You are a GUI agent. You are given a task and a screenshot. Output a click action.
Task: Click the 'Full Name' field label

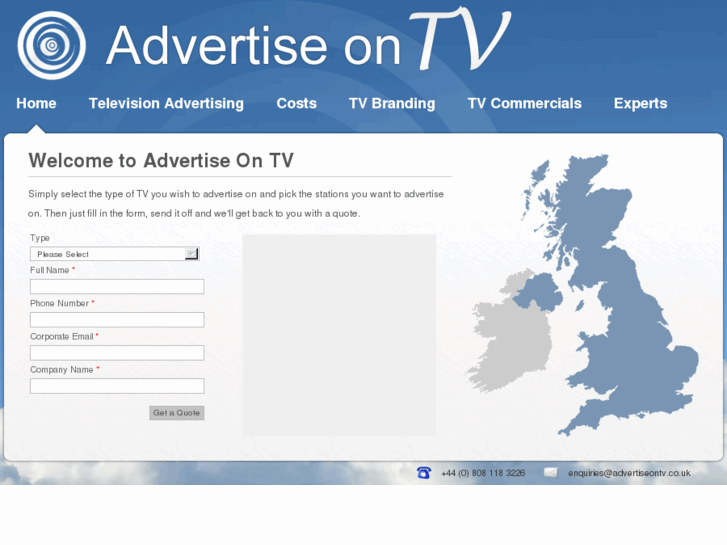tap(50, 270)
